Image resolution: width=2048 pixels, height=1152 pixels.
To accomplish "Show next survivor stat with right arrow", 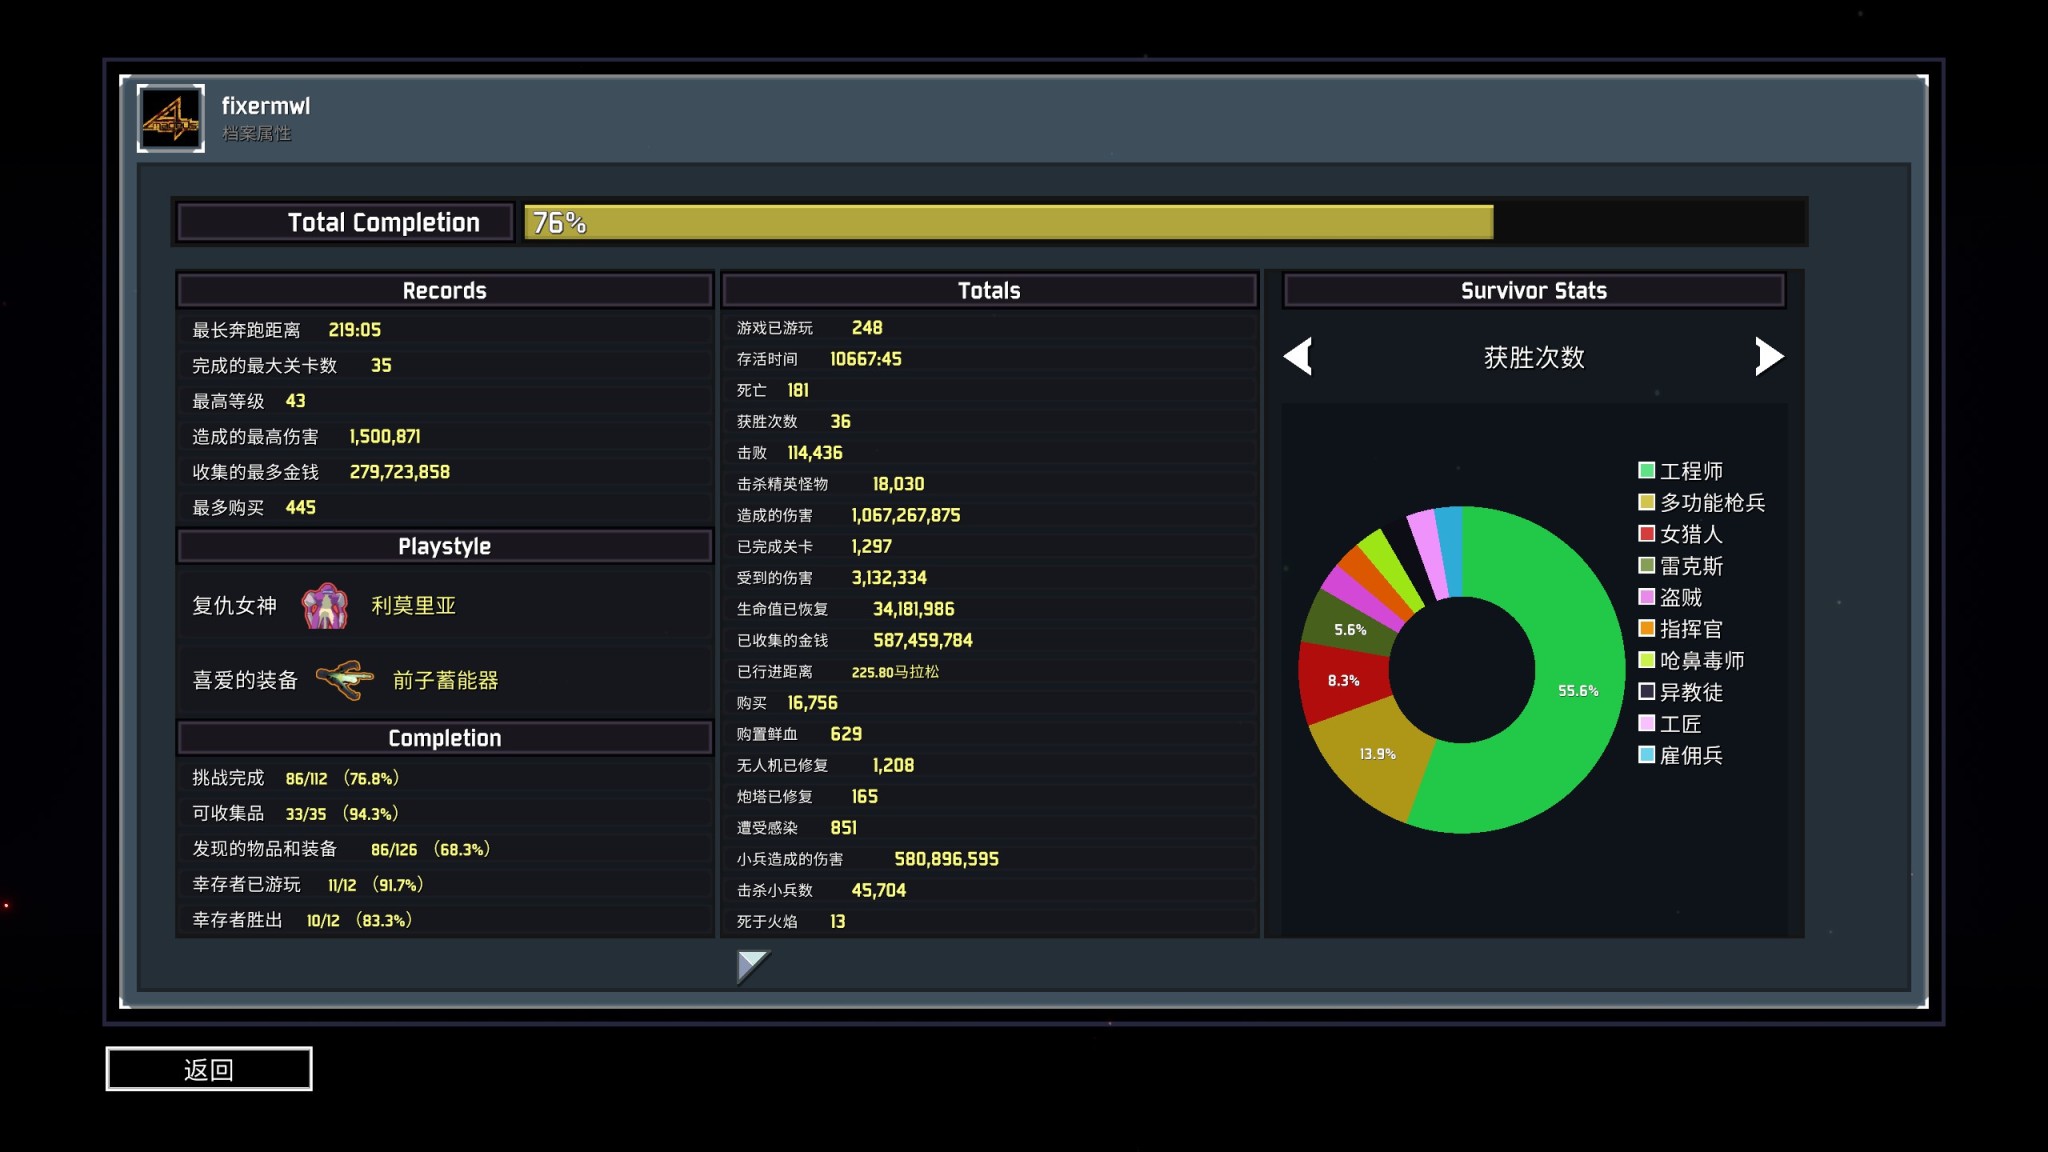I will (x=1768, y=357).
